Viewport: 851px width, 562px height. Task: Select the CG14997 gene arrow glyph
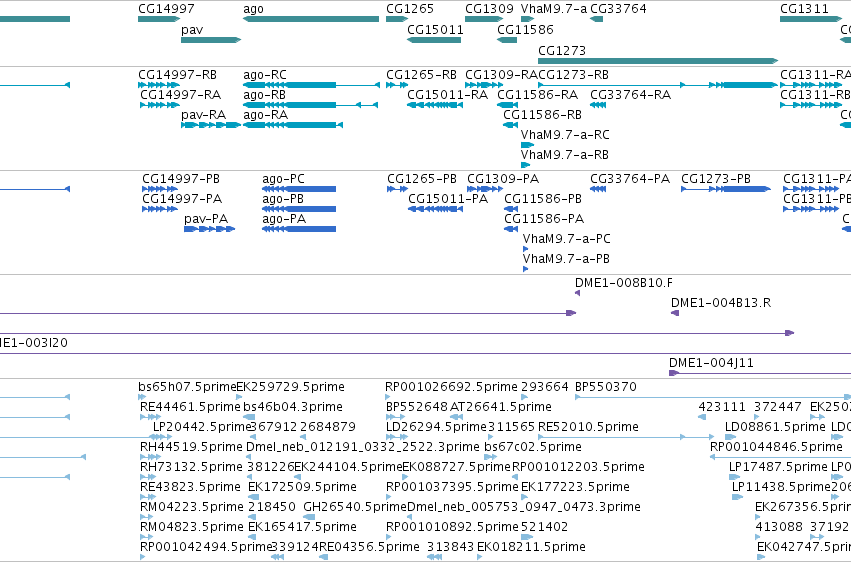click(x=159, y=19)
